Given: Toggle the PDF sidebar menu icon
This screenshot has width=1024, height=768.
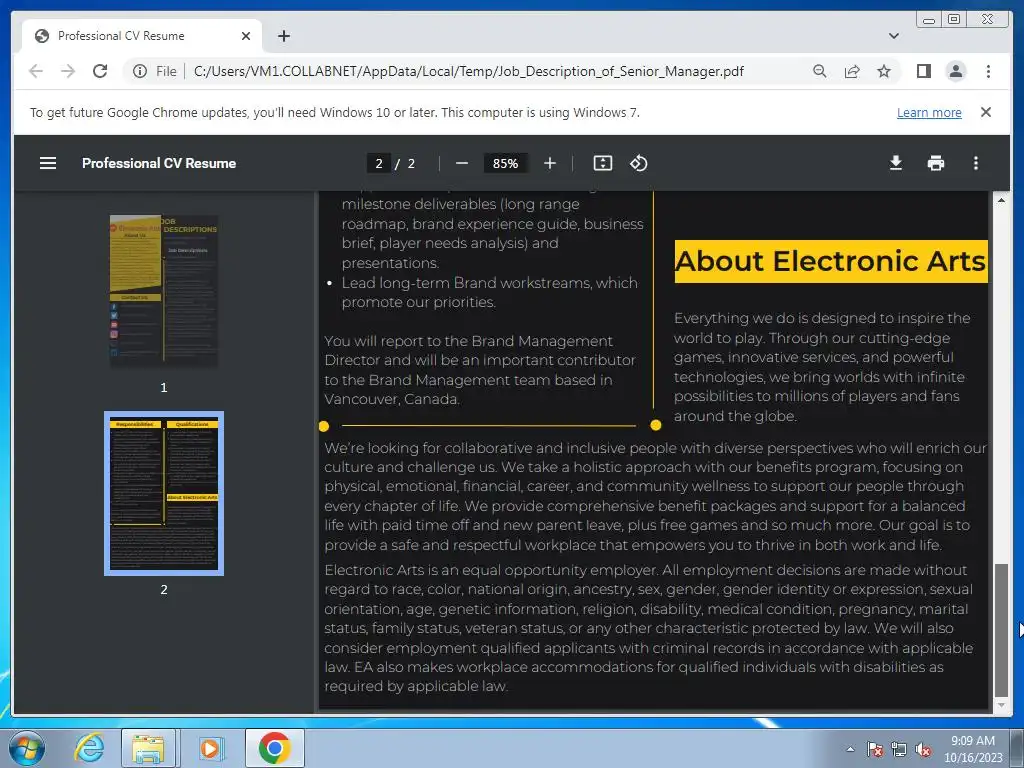Looking at the screenshot, I should (48, 163).
